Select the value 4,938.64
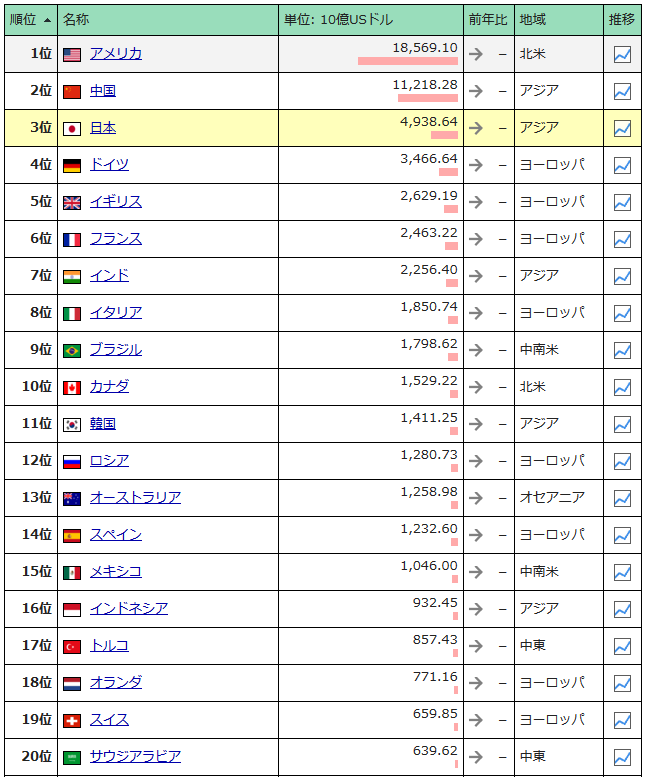 tap(429, 122)
